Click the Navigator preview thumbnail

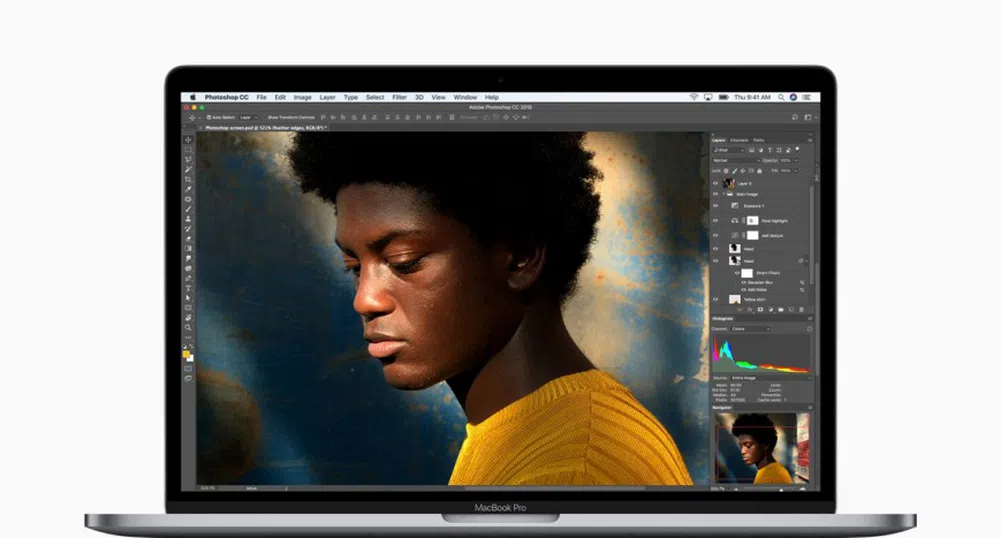click(x=762, y=447)
